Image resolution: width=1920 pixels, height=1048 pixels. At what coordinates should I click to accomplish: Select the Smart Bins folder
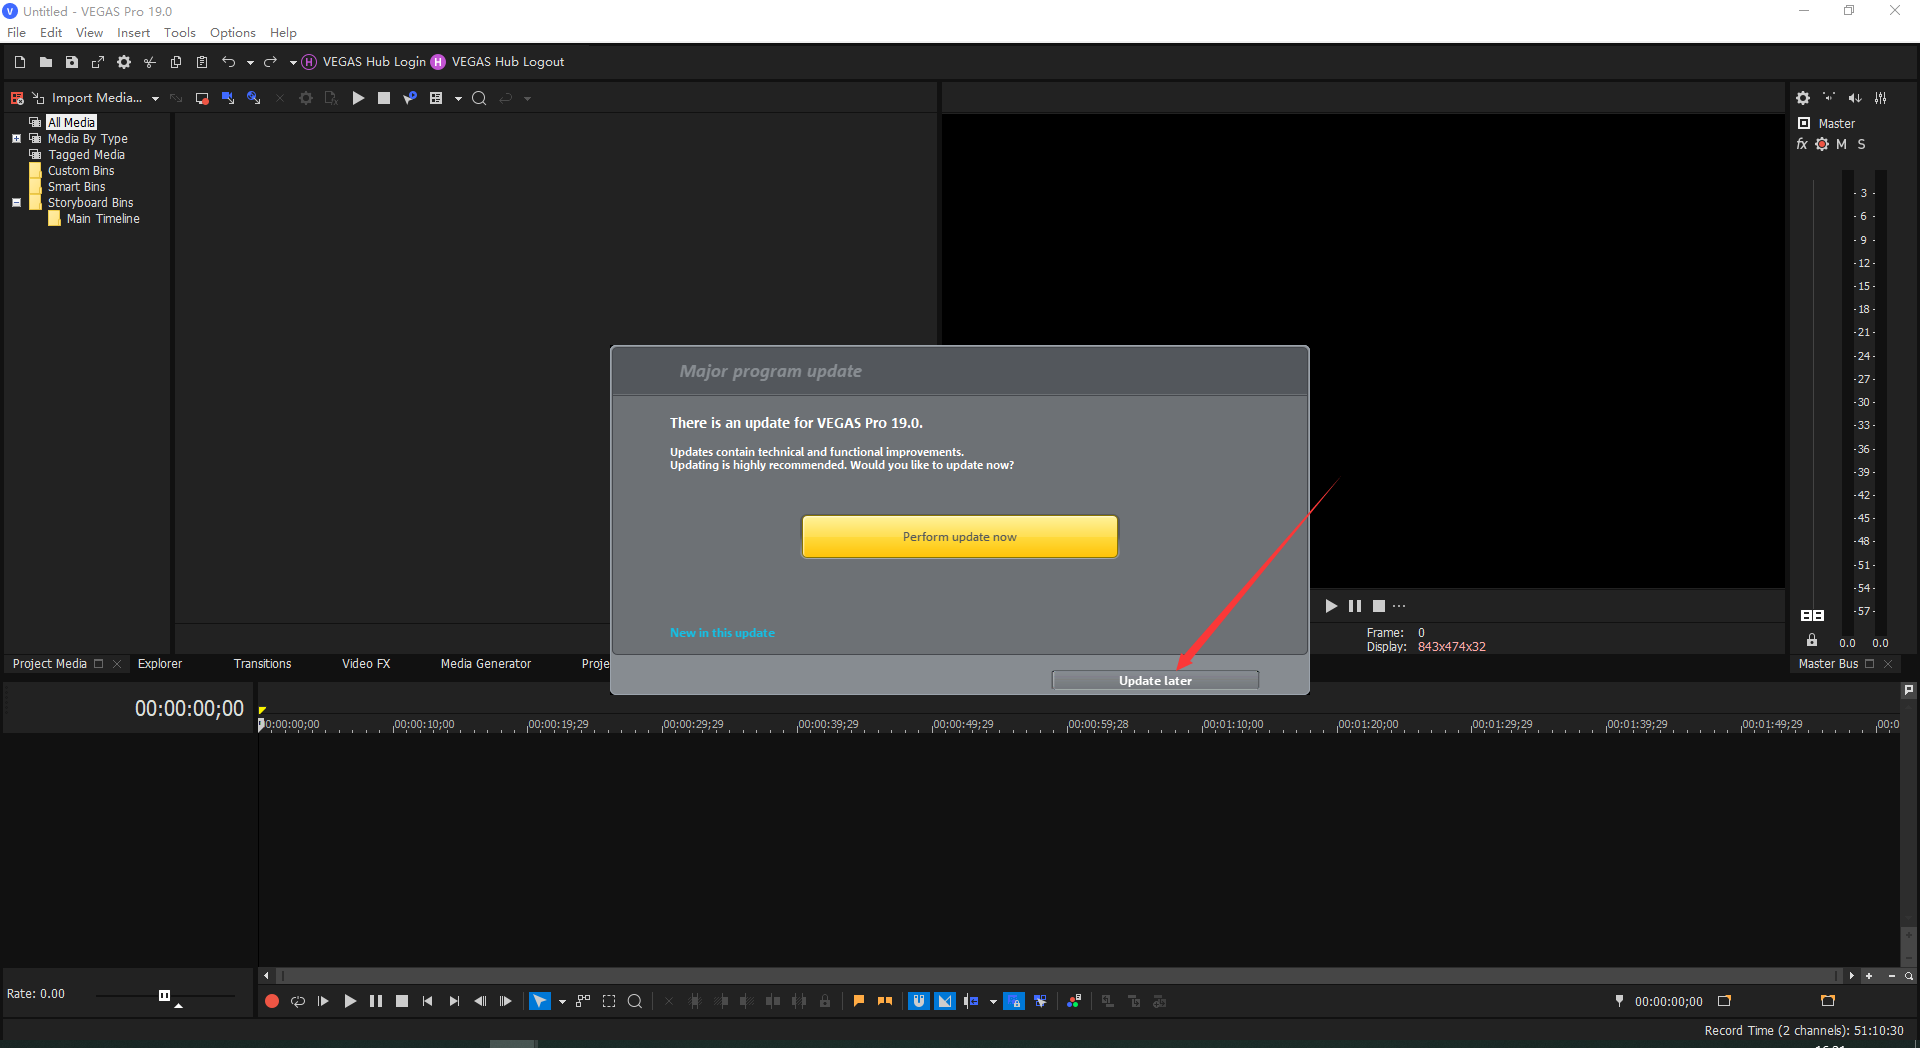coord(76,187)
